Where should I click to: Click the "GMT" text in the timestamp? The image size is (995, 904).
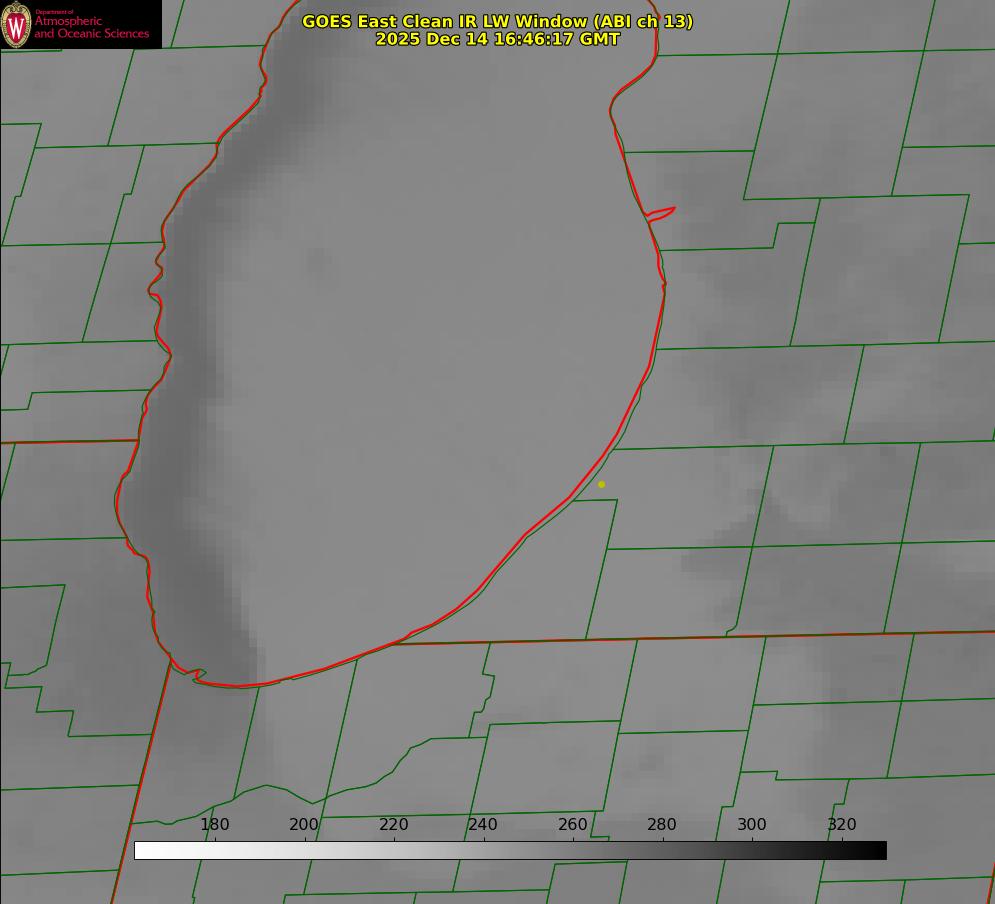click(599, 39)
